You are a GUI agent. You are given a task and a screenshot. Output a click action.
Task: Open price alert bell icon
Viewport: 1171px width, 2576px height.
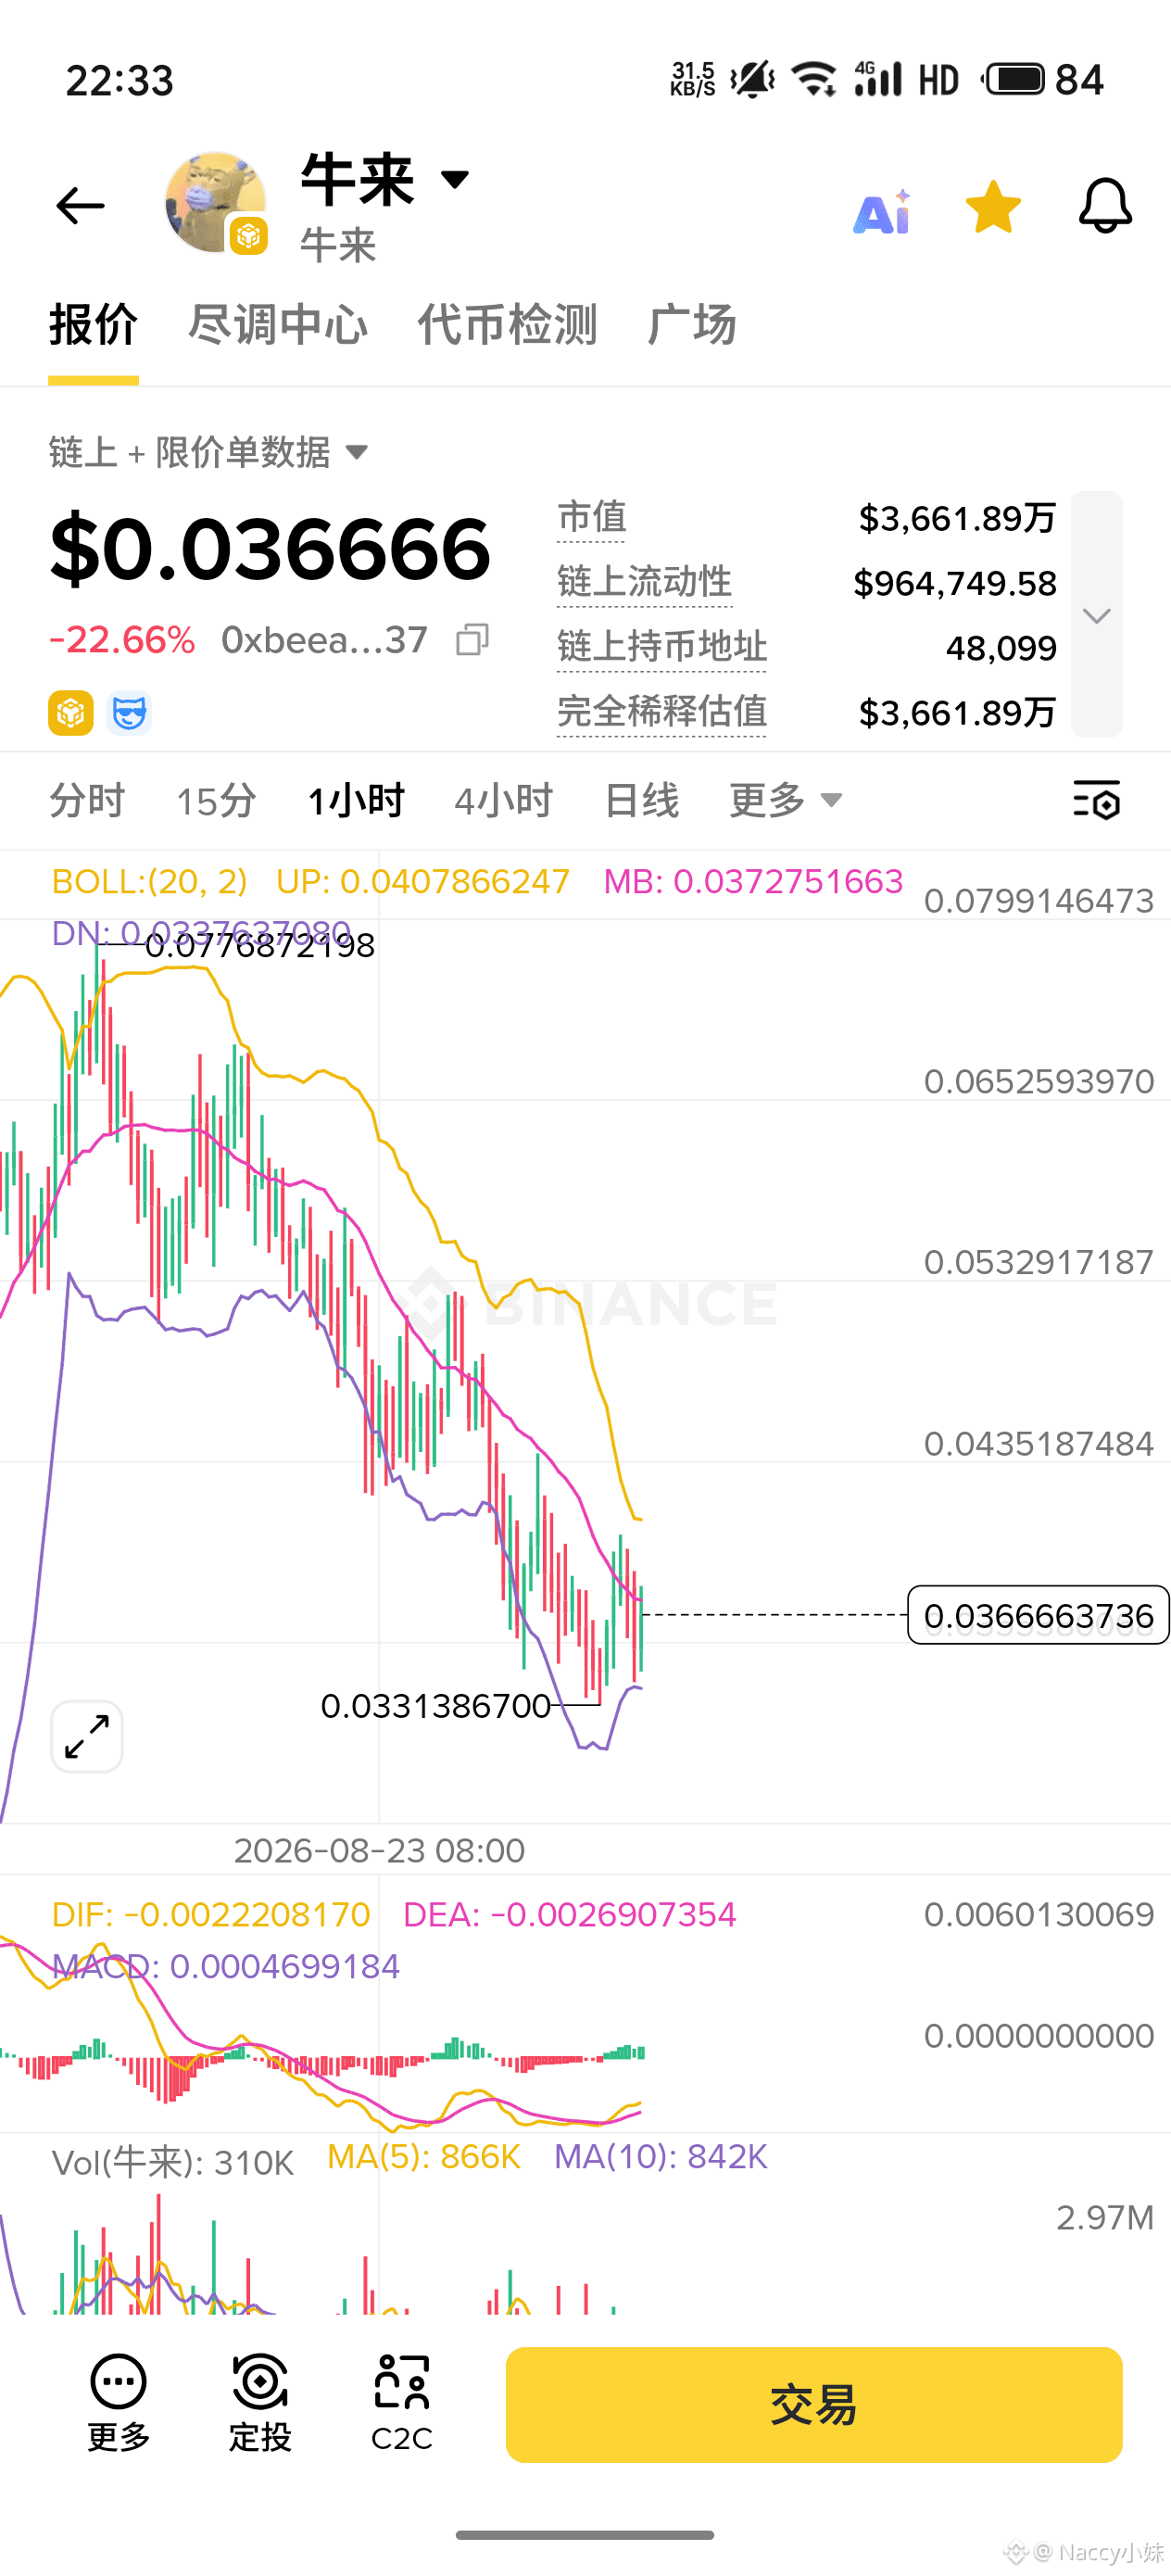tap(1105, 206)
